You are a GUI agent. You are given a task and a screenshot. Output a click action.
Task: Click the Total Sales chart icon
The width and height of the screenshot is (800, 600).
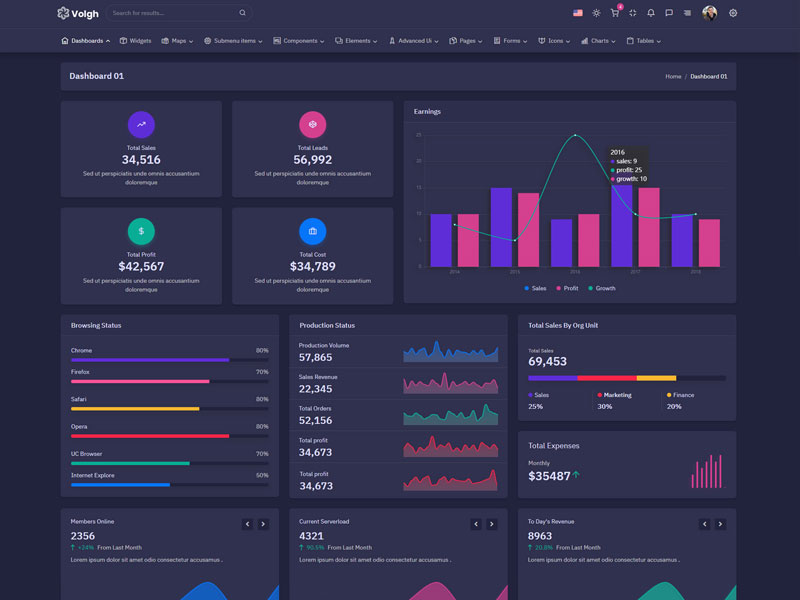[141, 125]
